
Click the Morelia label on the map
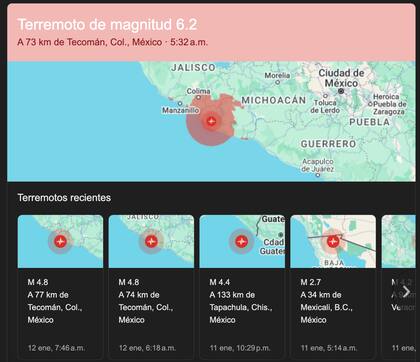(277, 75)
